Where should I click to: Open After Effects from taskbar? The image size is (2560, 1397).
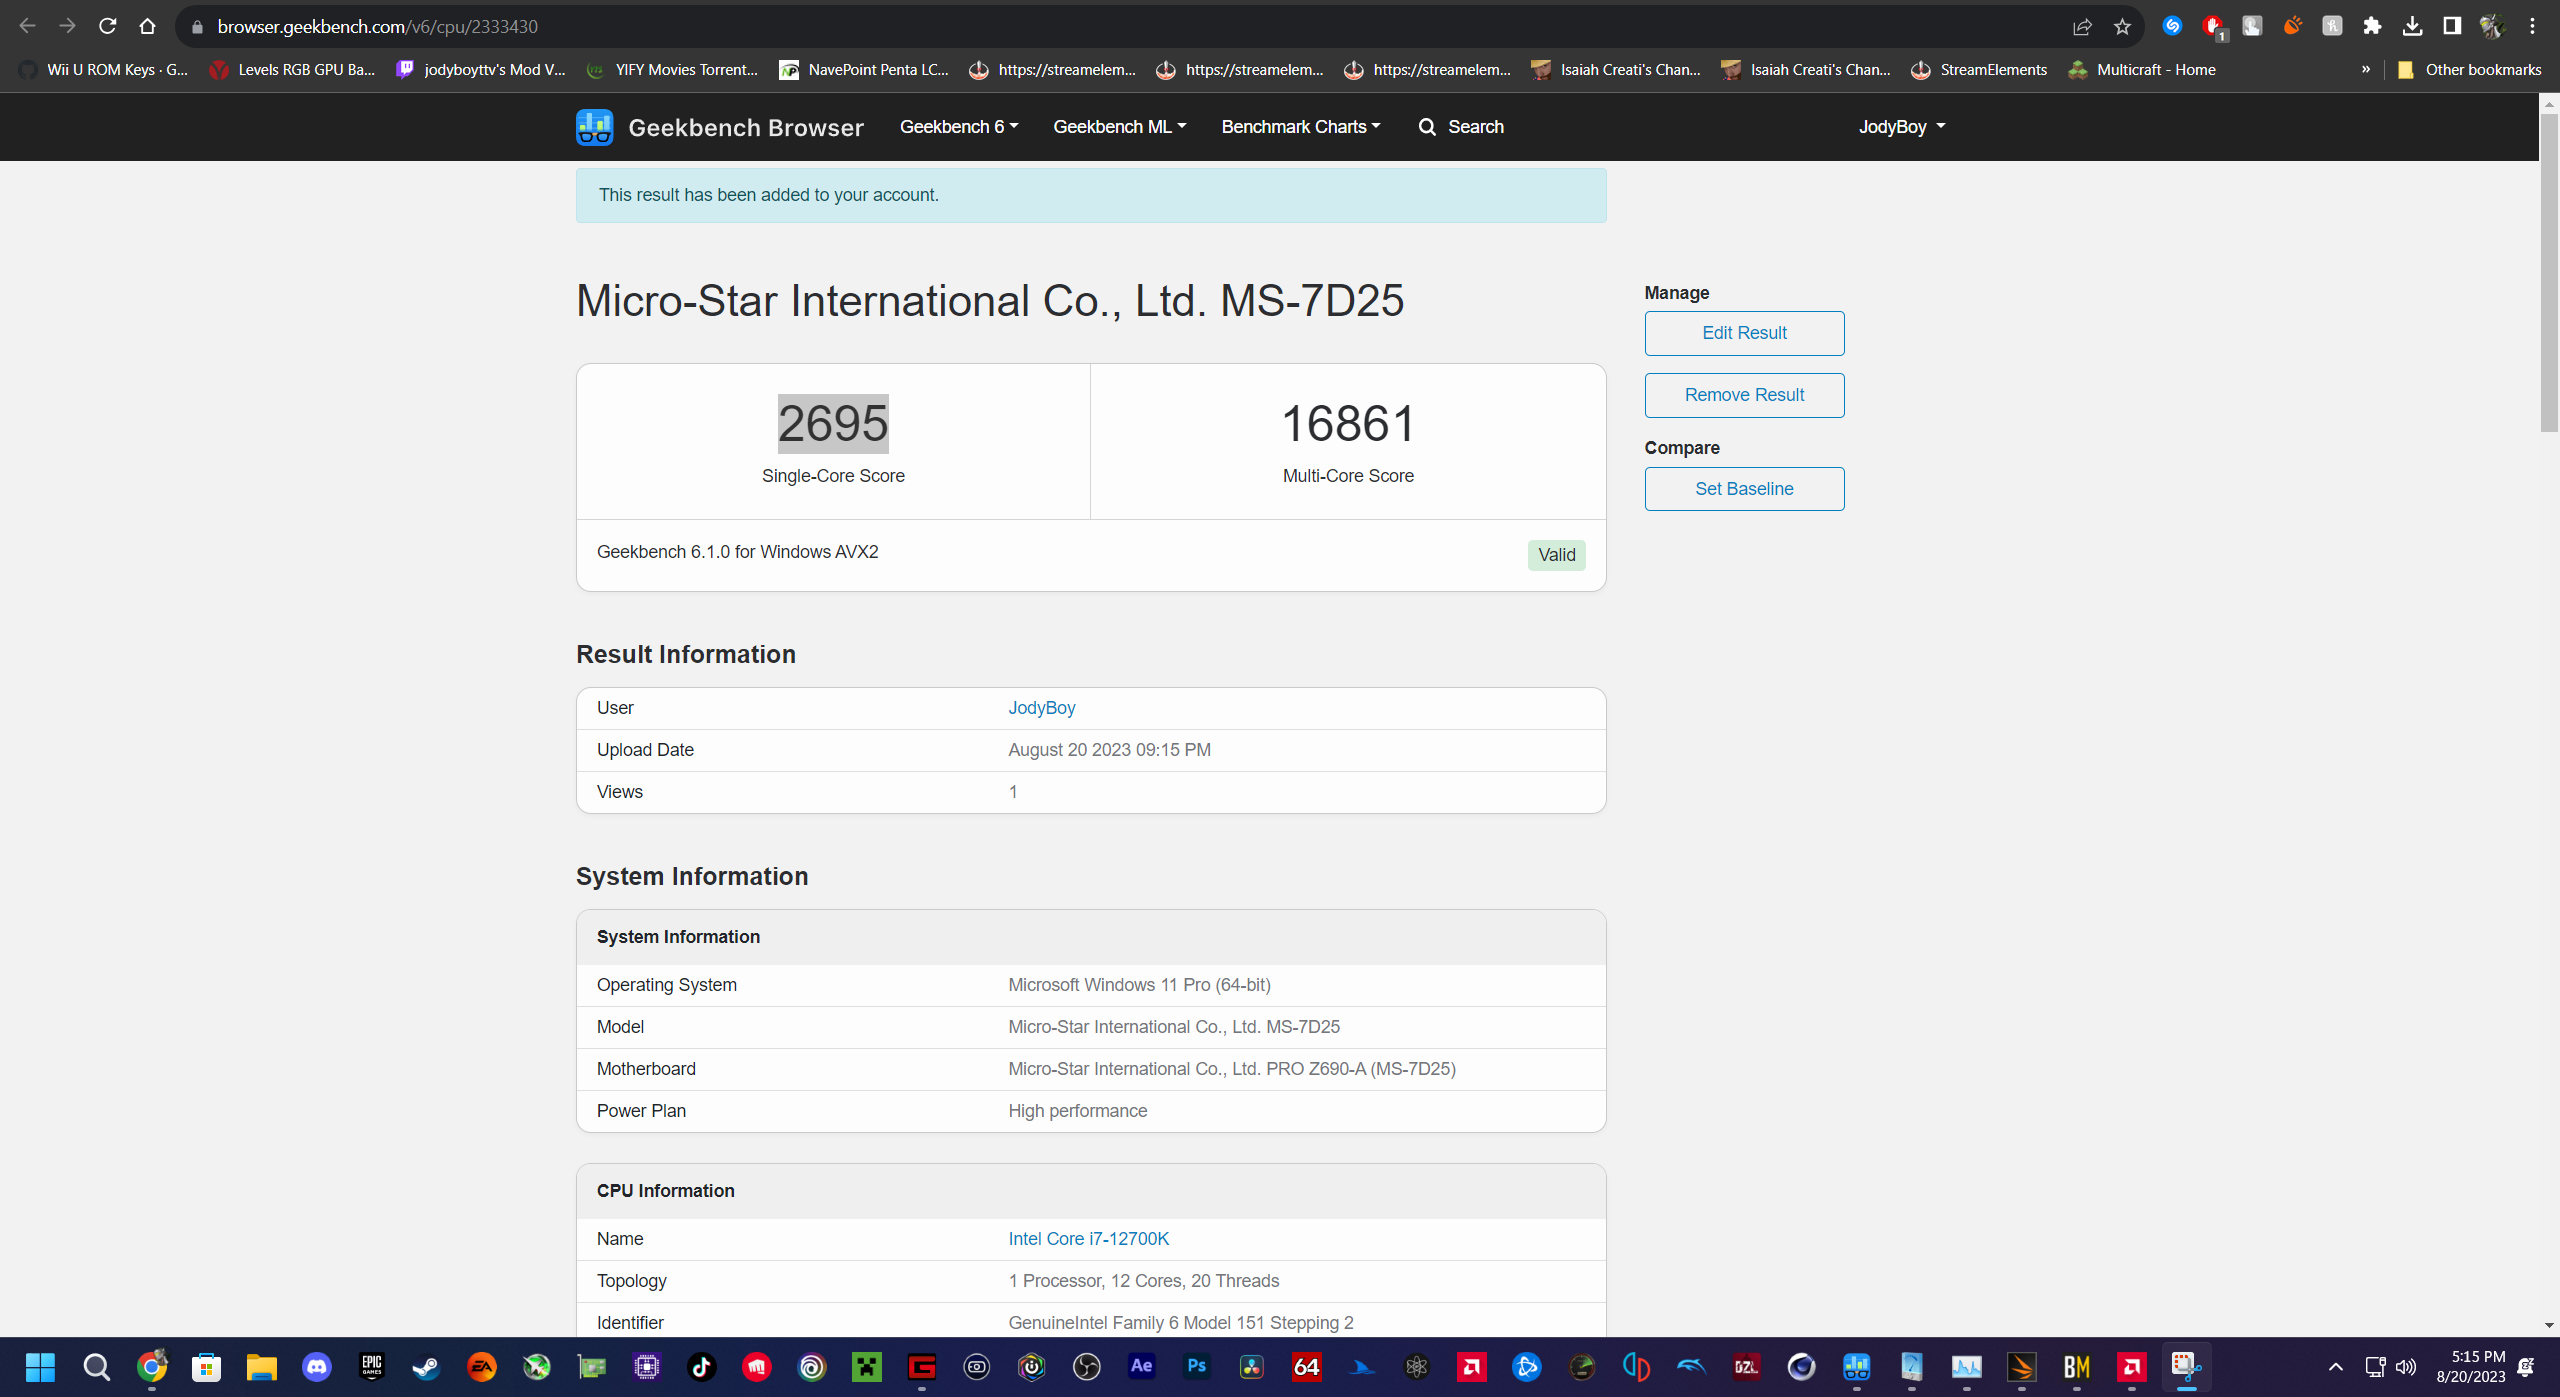1142,1366
